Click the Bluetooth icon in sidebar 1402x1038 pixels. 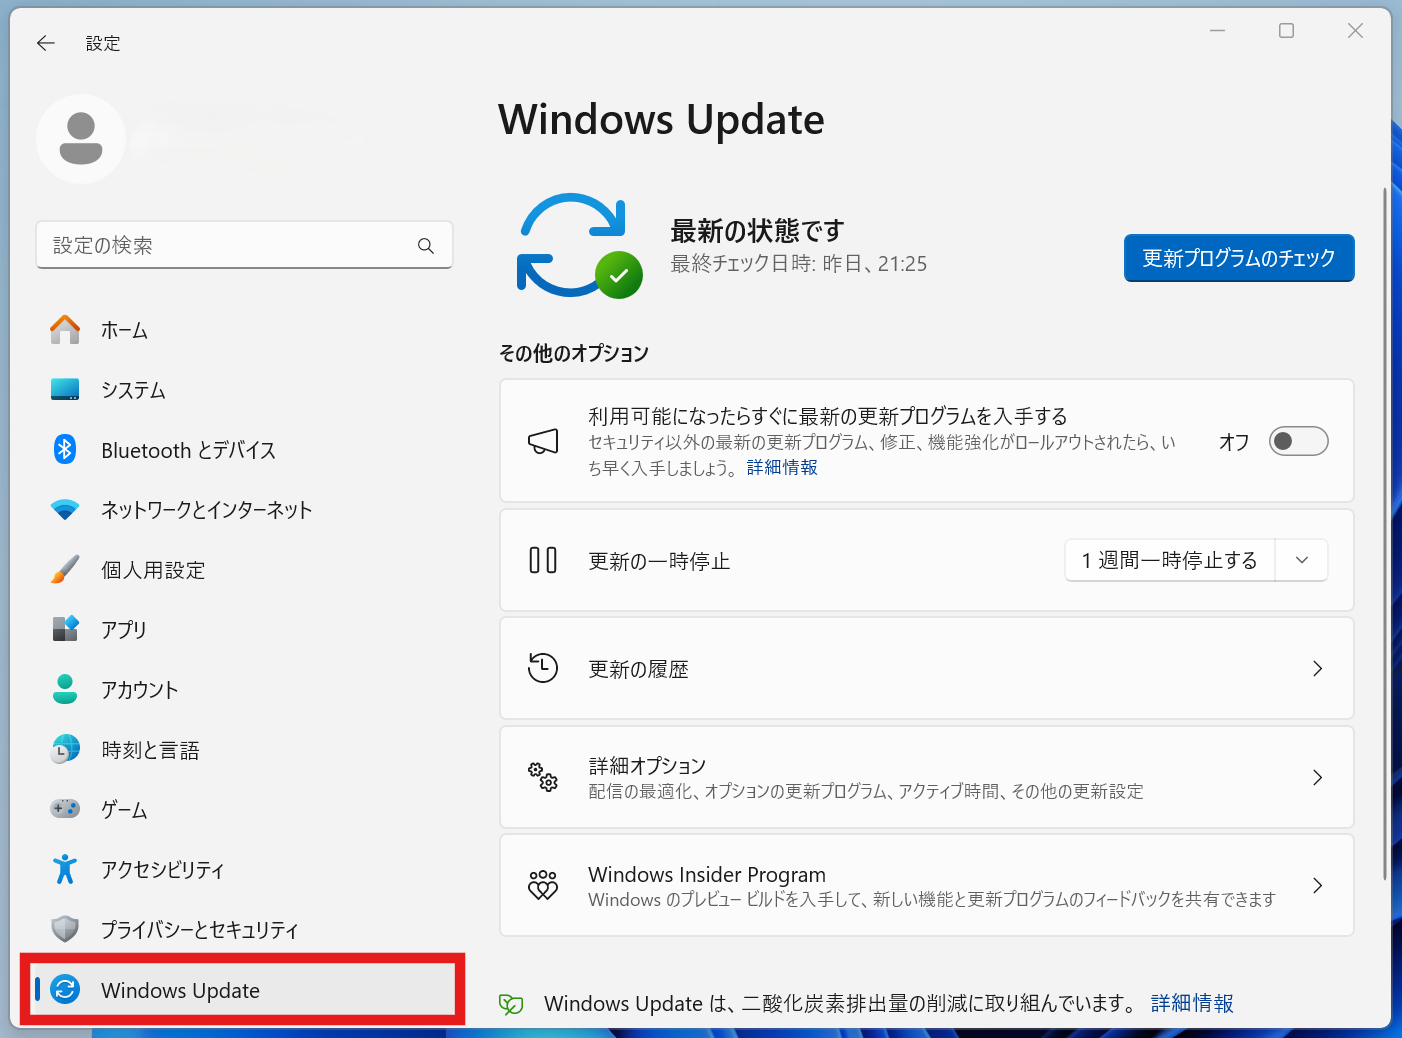[x=65, y=450]
